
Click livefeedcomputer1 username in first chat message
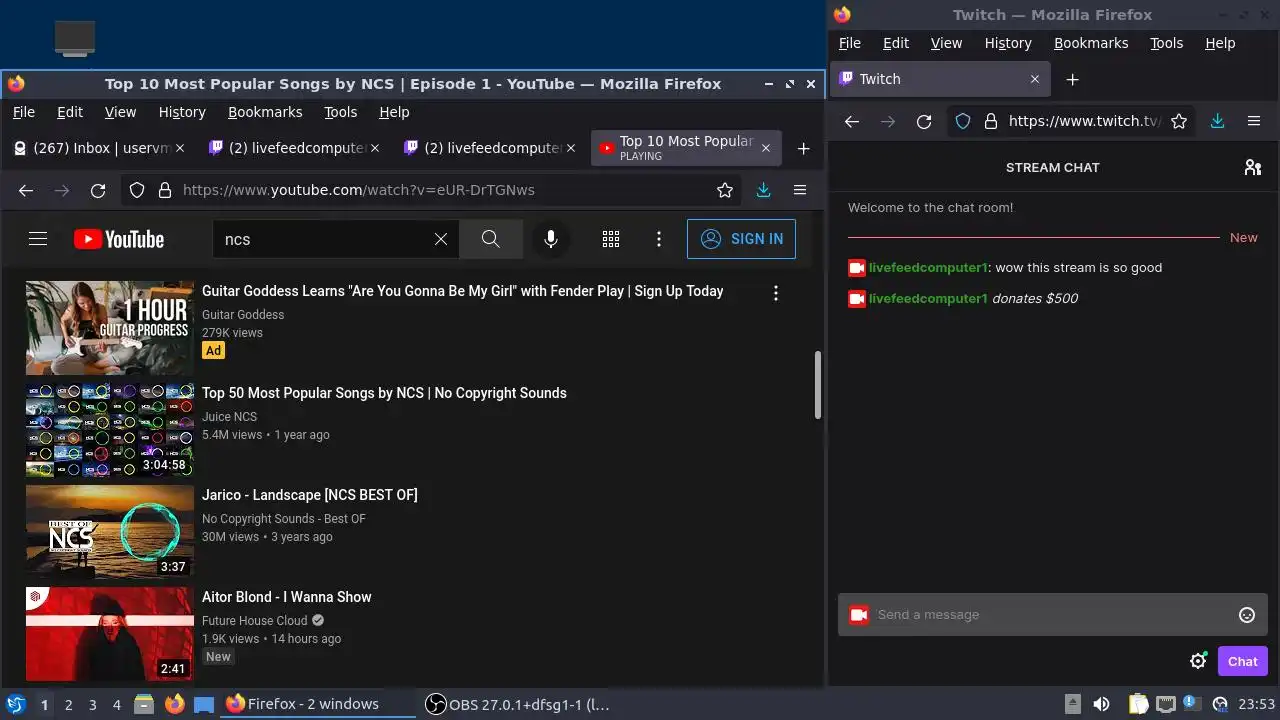928,268
